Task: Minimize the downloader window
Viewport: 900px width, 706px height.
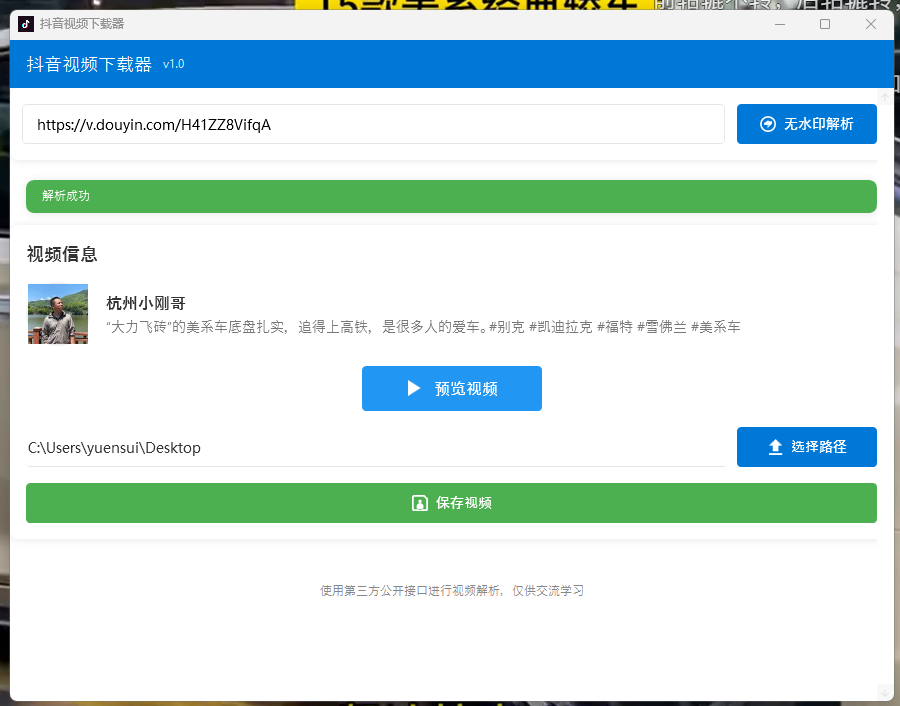Action: [779, 24]
